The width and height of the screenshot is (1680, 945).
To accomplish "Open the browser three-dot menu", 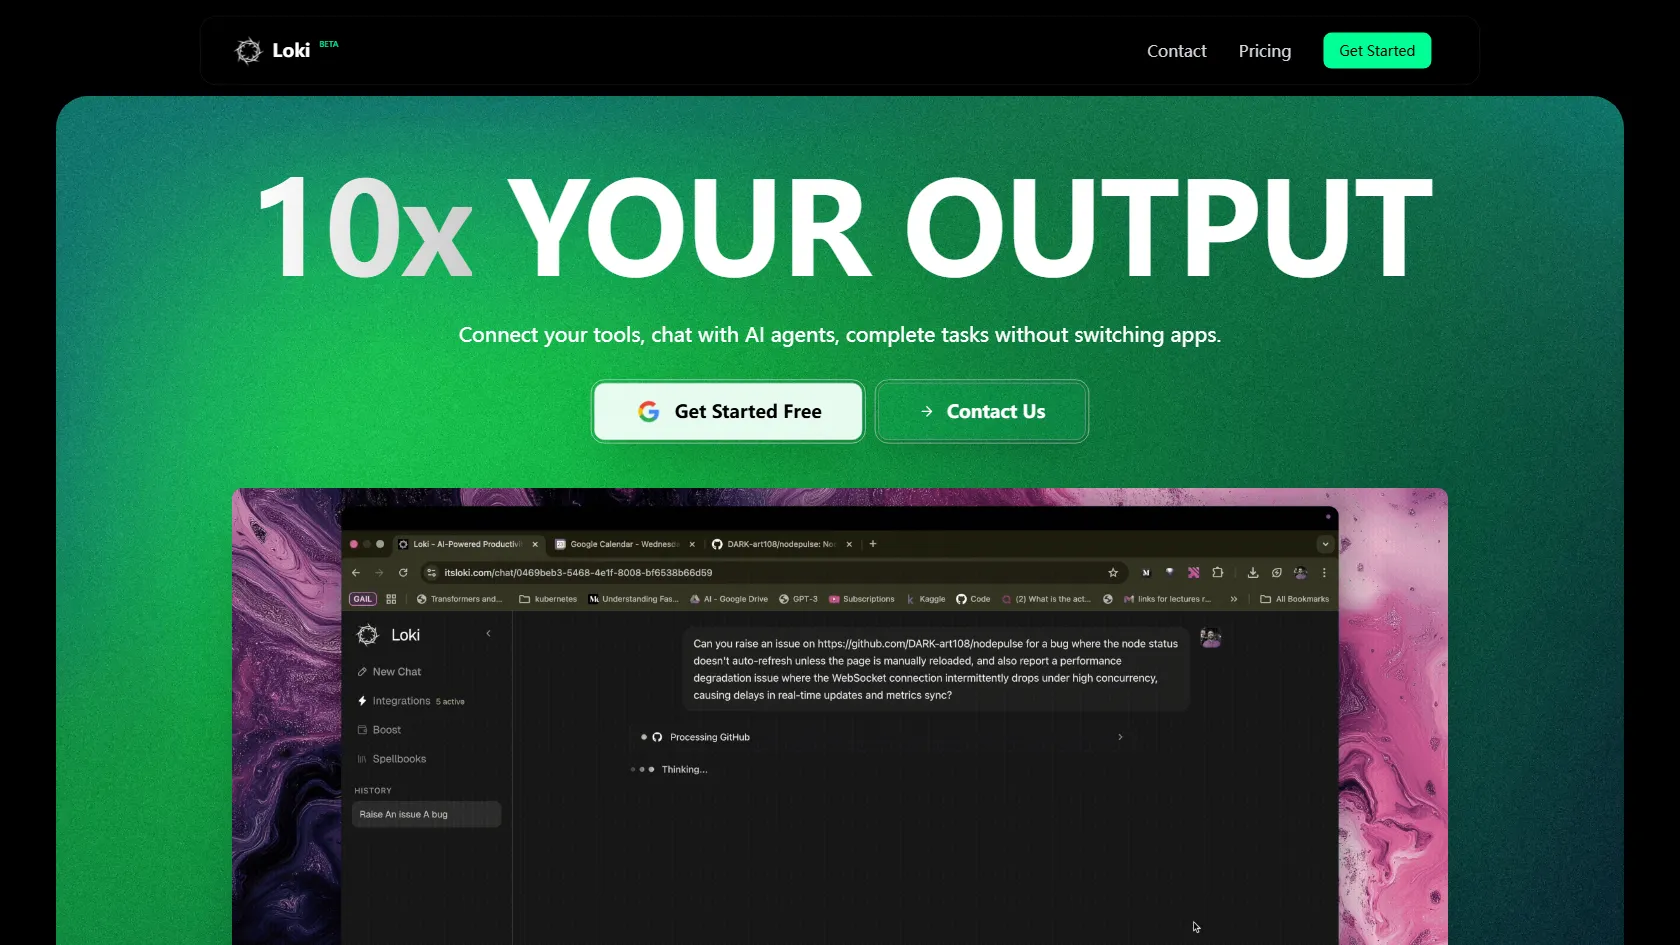I will coord(1324,573).
